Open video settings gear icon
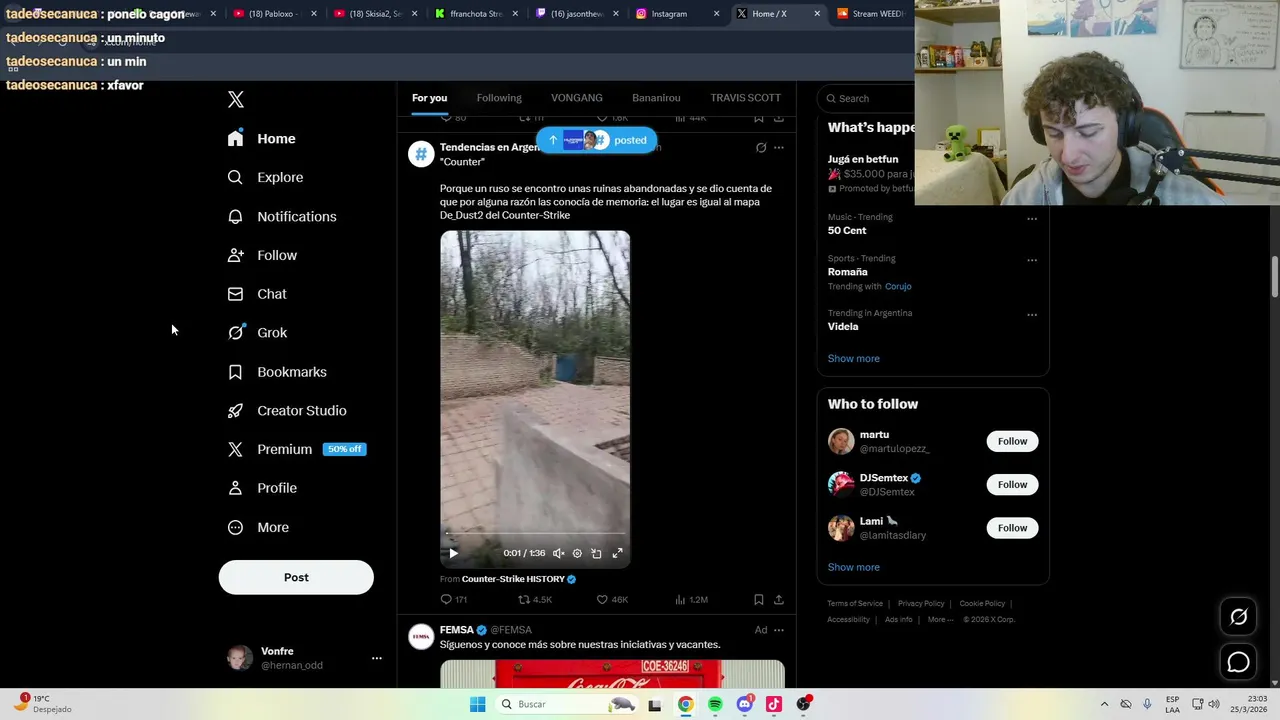Viewport: 1280px width, 720px height. 577,553
